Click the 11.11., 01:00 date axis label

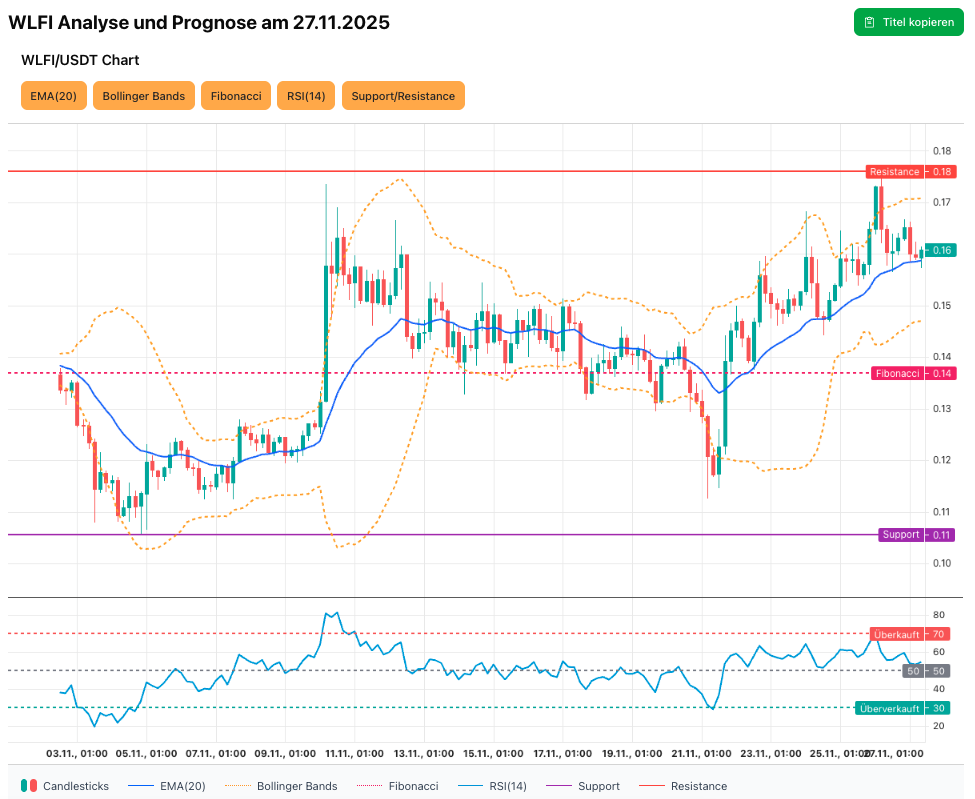coord(354,753)
